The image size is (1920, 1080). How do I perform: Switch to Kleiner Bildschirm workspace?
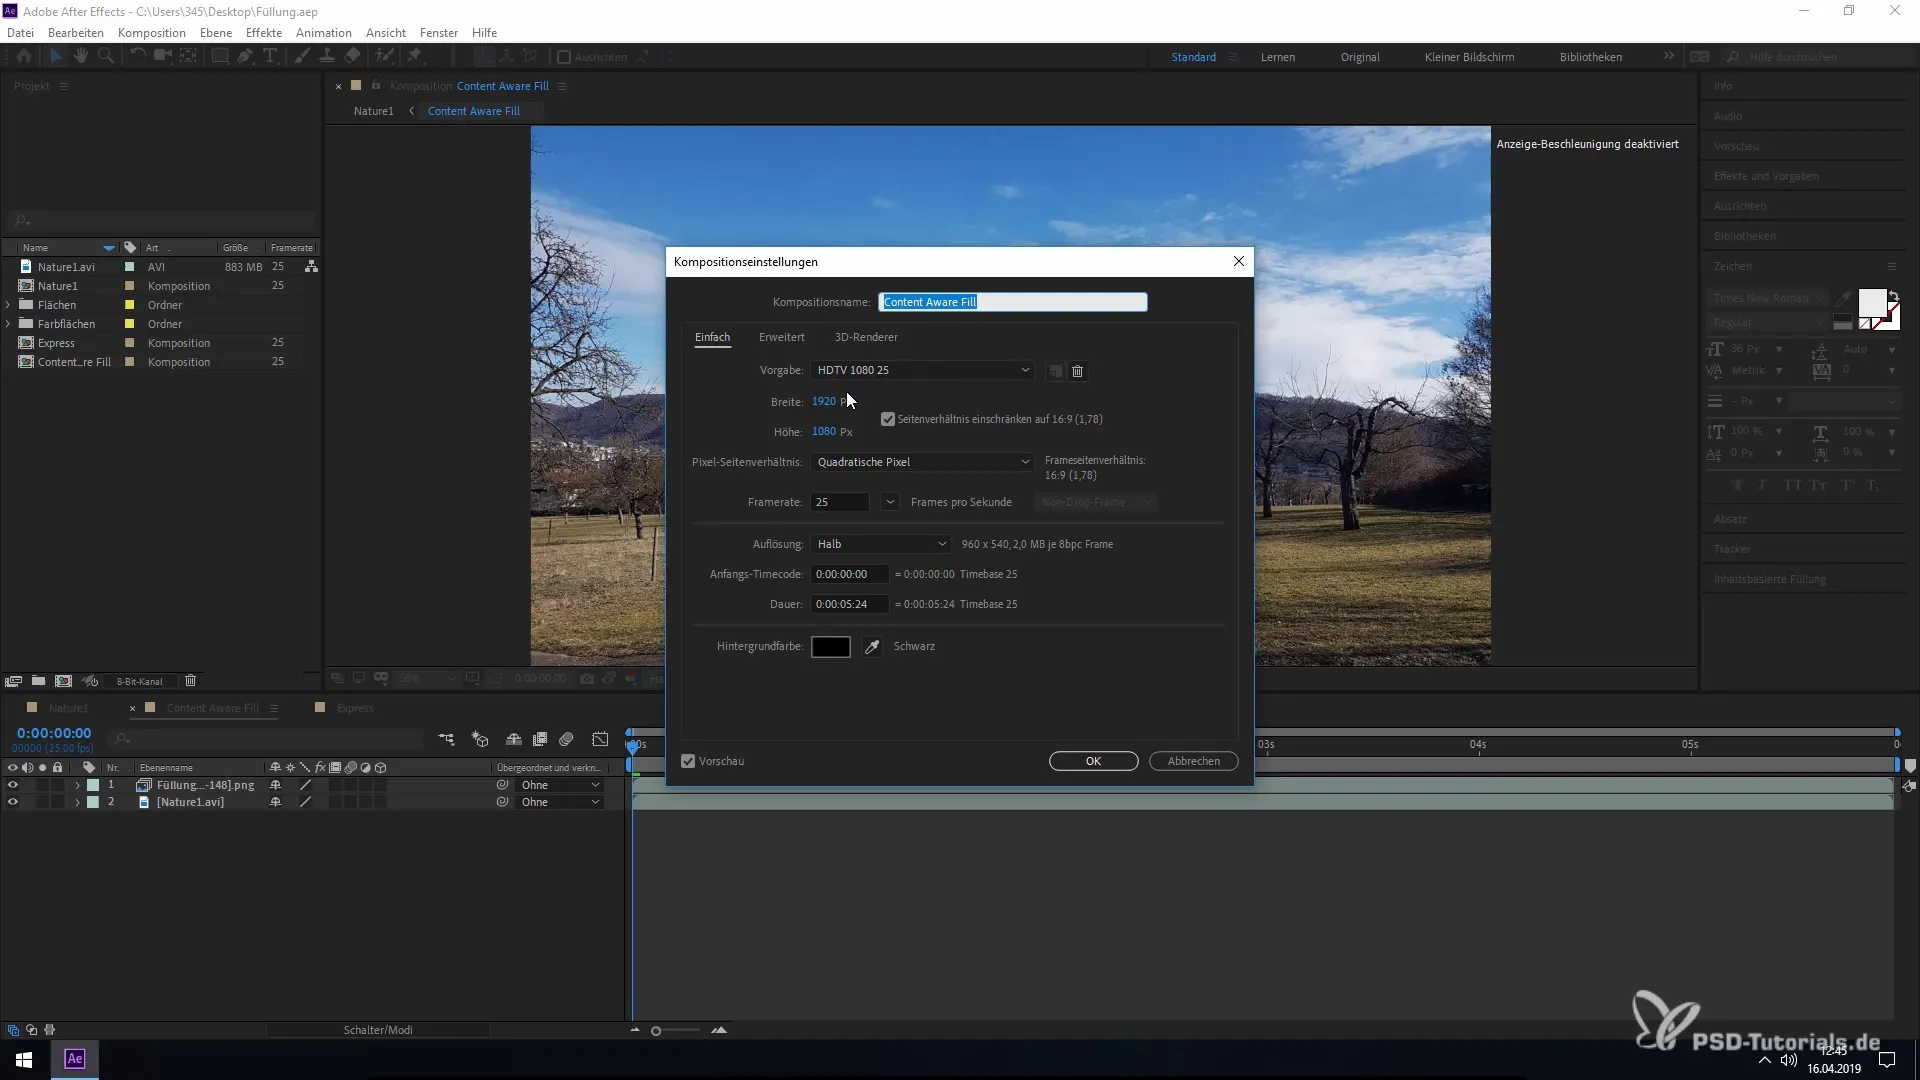(1469, 57)
